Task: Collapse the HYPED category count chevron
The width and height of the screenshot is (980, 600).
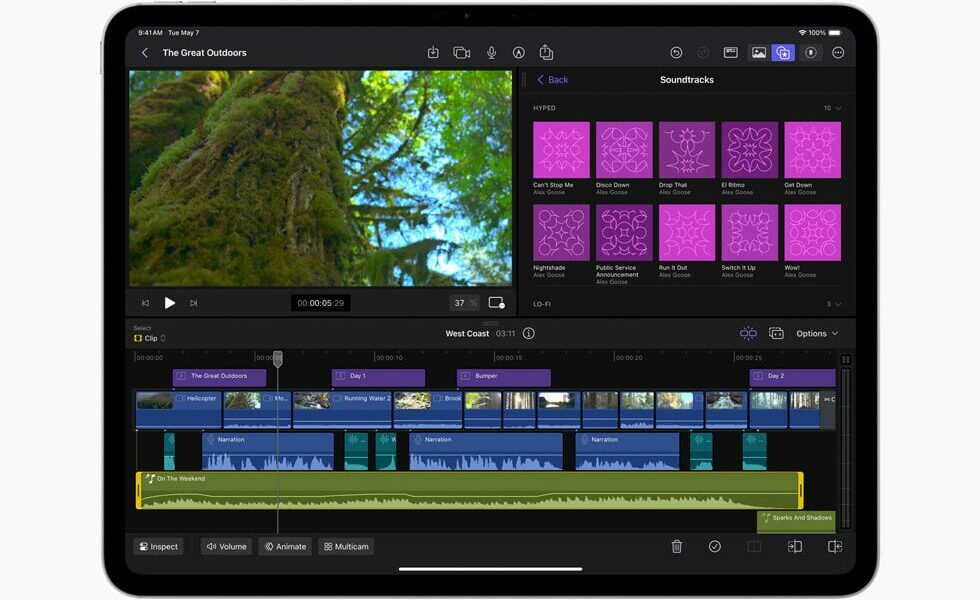Action: tap(838, 108)
